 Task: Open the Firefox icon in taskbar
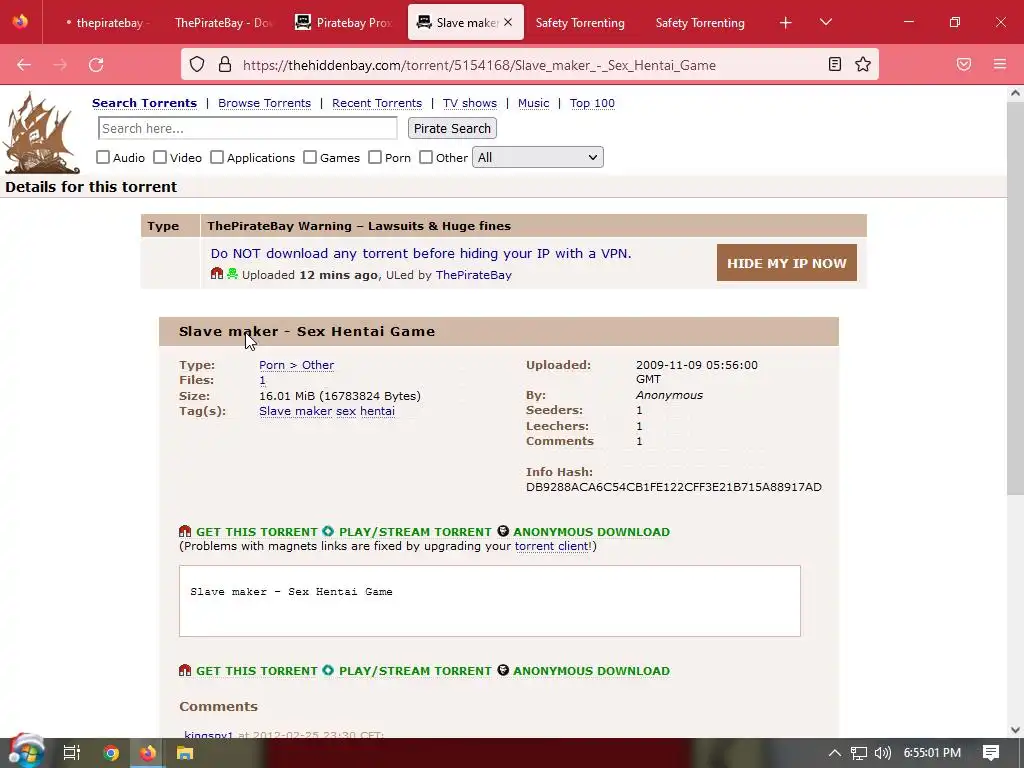pos(148,753)
